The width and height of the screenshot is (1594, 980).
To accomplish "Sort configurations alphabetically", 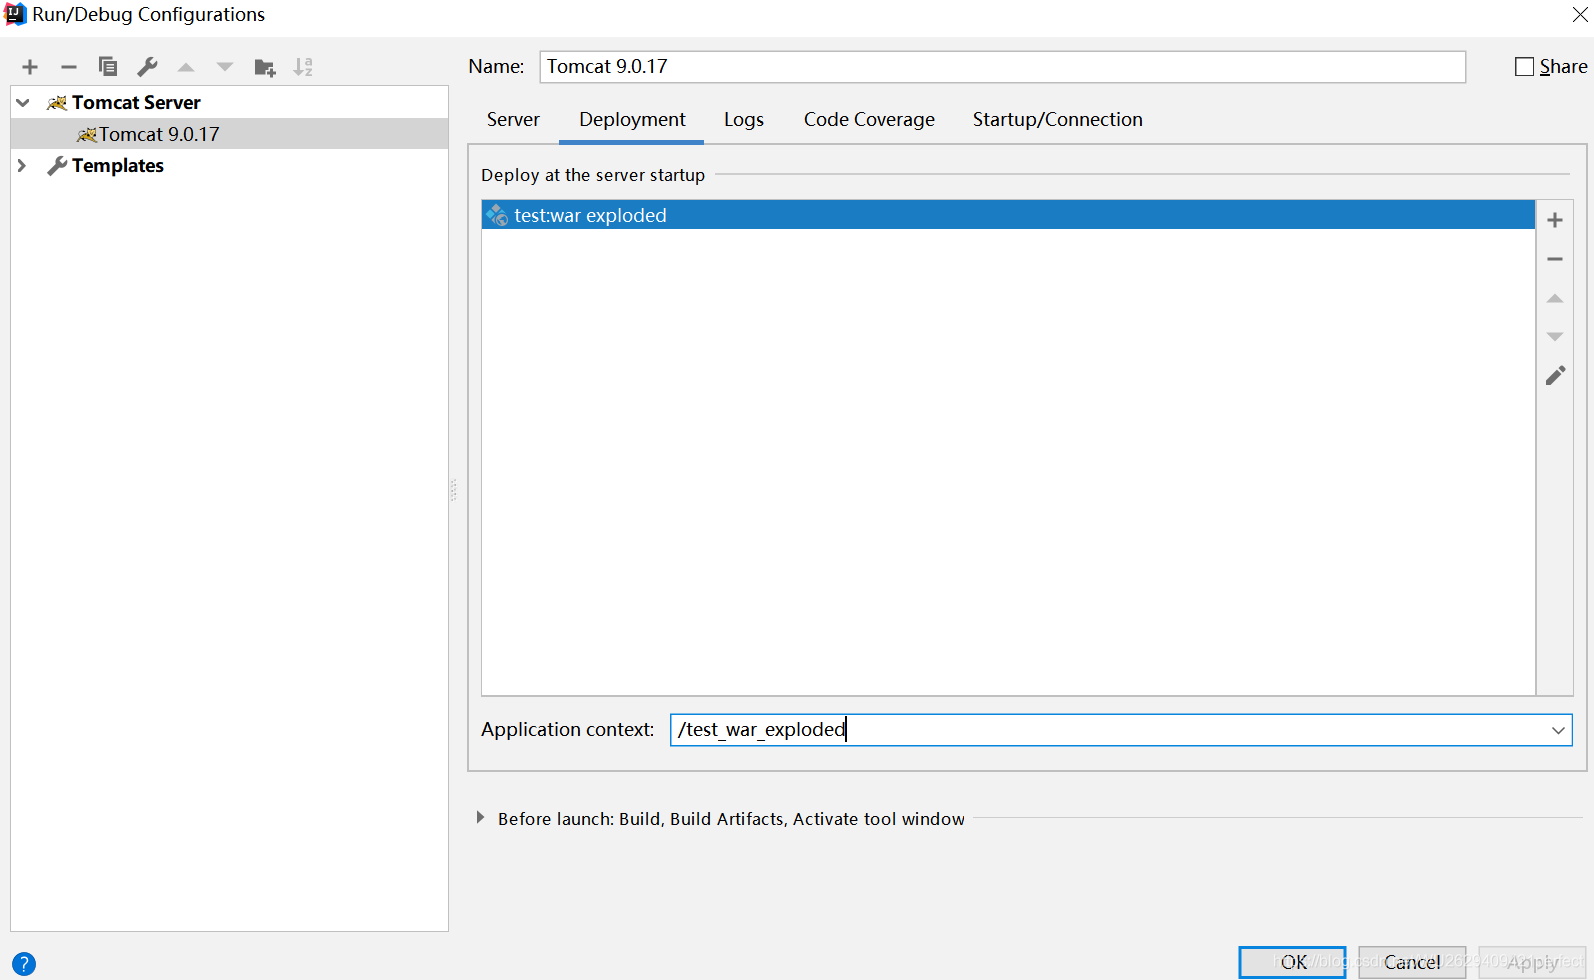I will point(303,67).
